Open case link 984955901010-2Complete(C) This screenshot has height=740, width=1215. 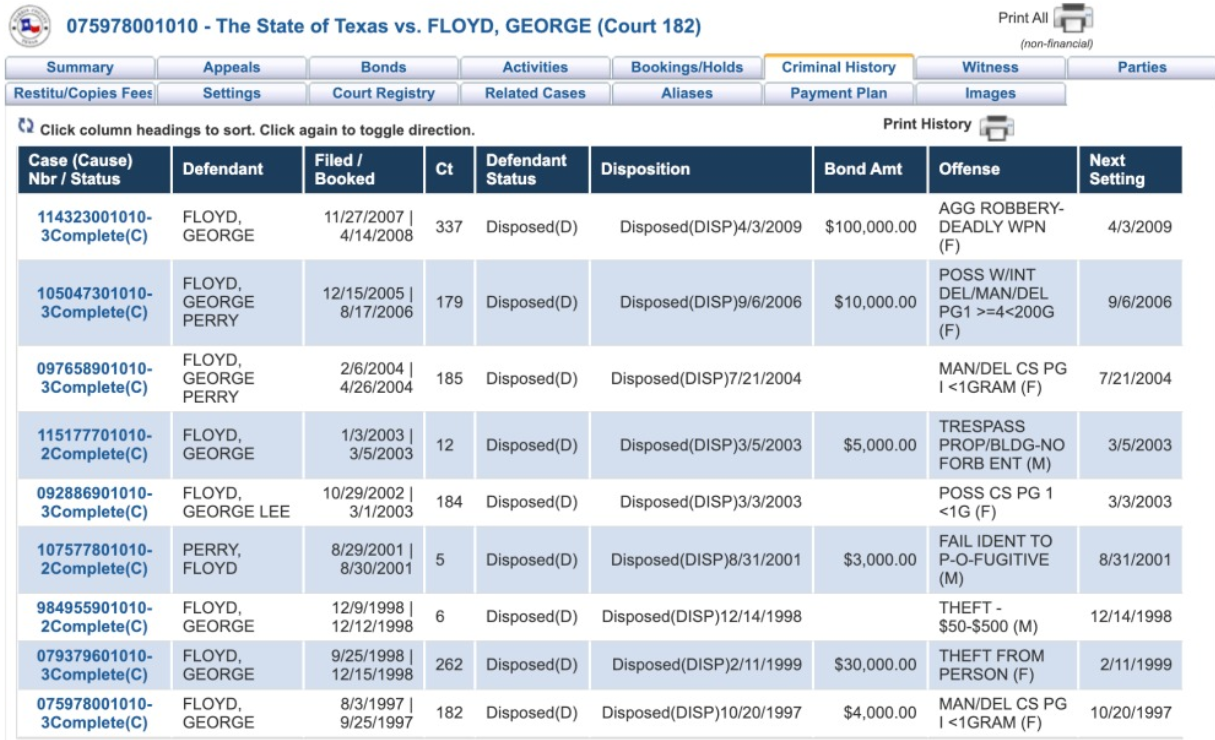[95, 617]
